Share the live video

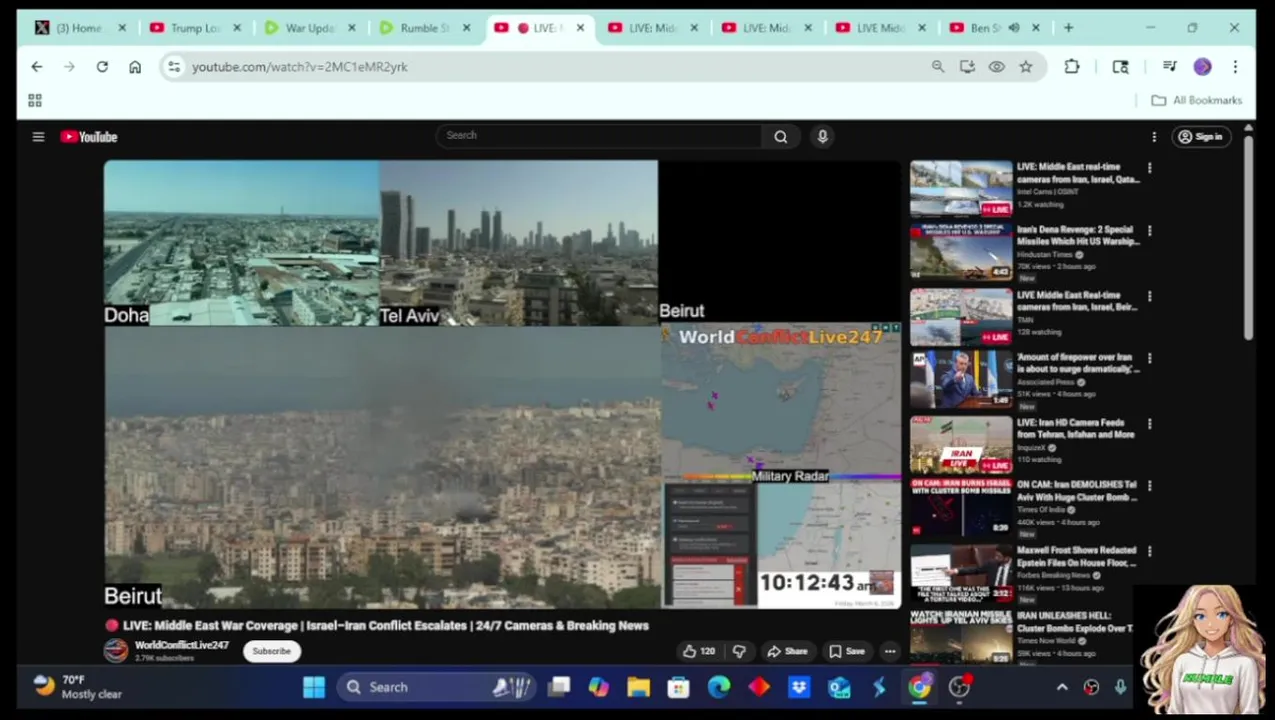(787, 651)
